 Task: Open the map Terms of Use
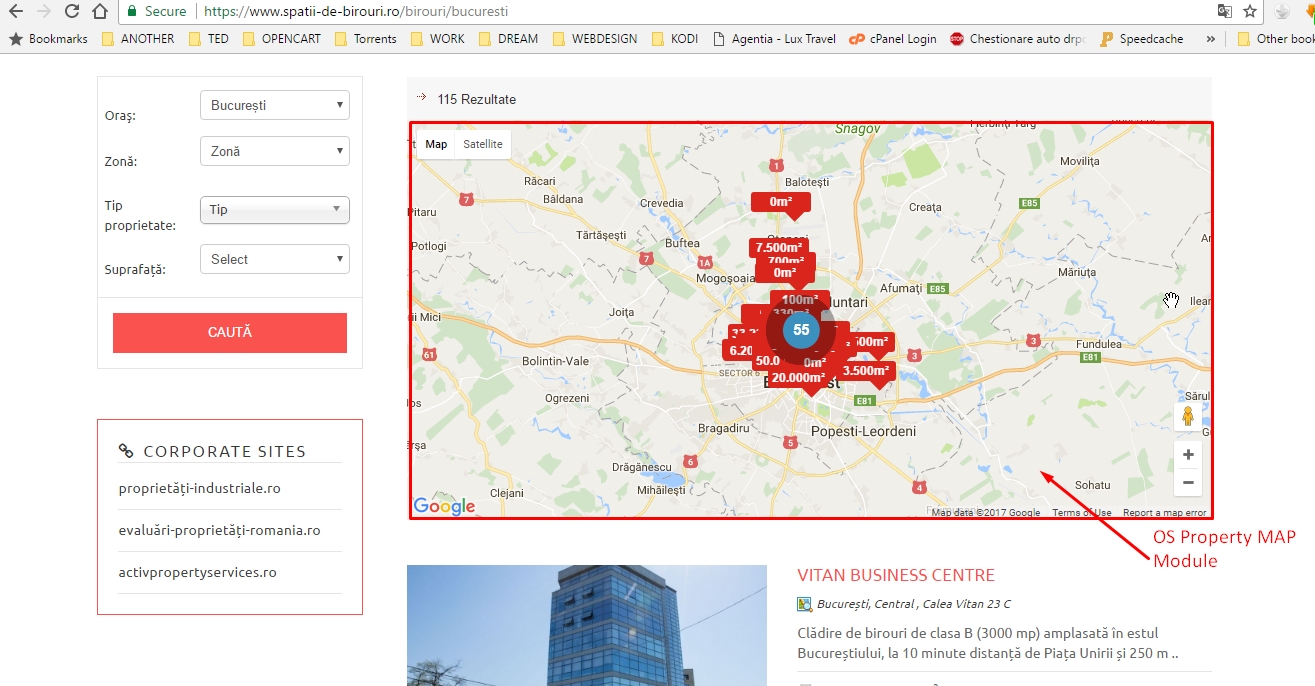point(1082,513)
